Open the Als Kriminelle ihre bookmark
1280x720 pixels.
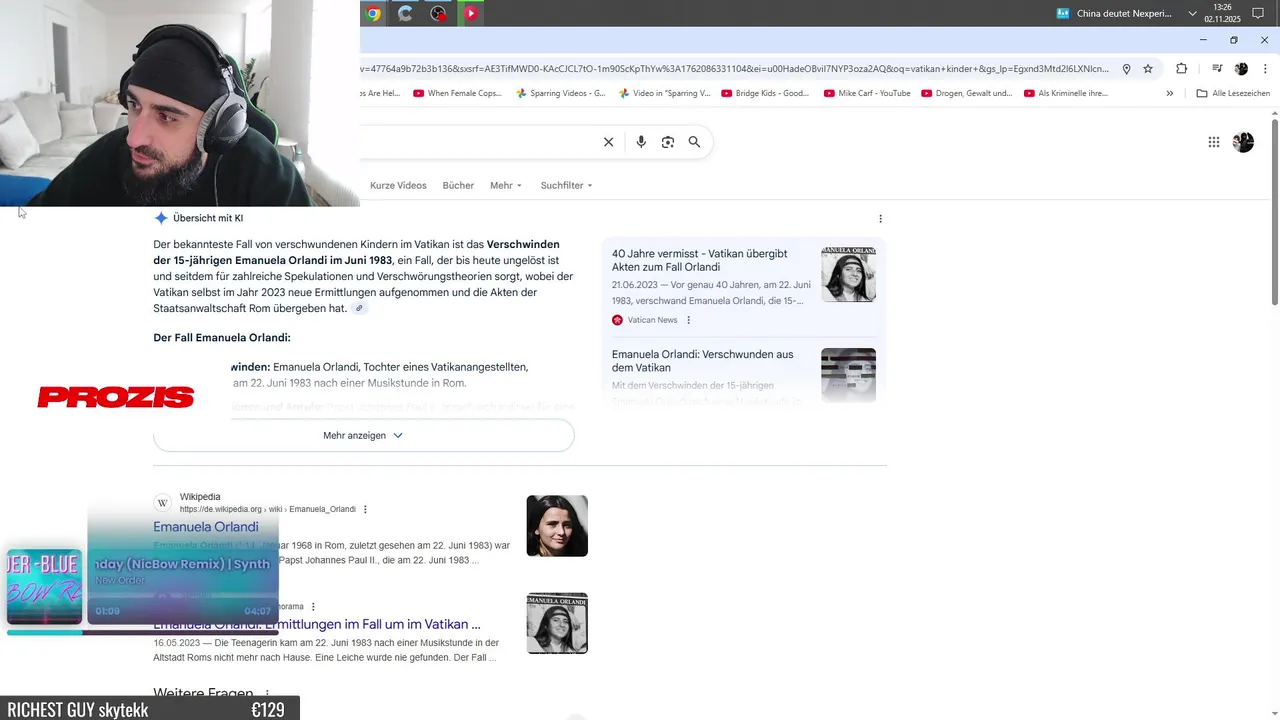1065,93
